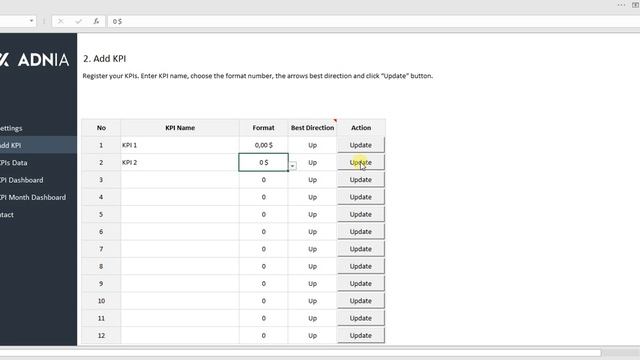Select the KPI 1 name cell
This screenshot has height=360, width=640.
pos(180,145)
